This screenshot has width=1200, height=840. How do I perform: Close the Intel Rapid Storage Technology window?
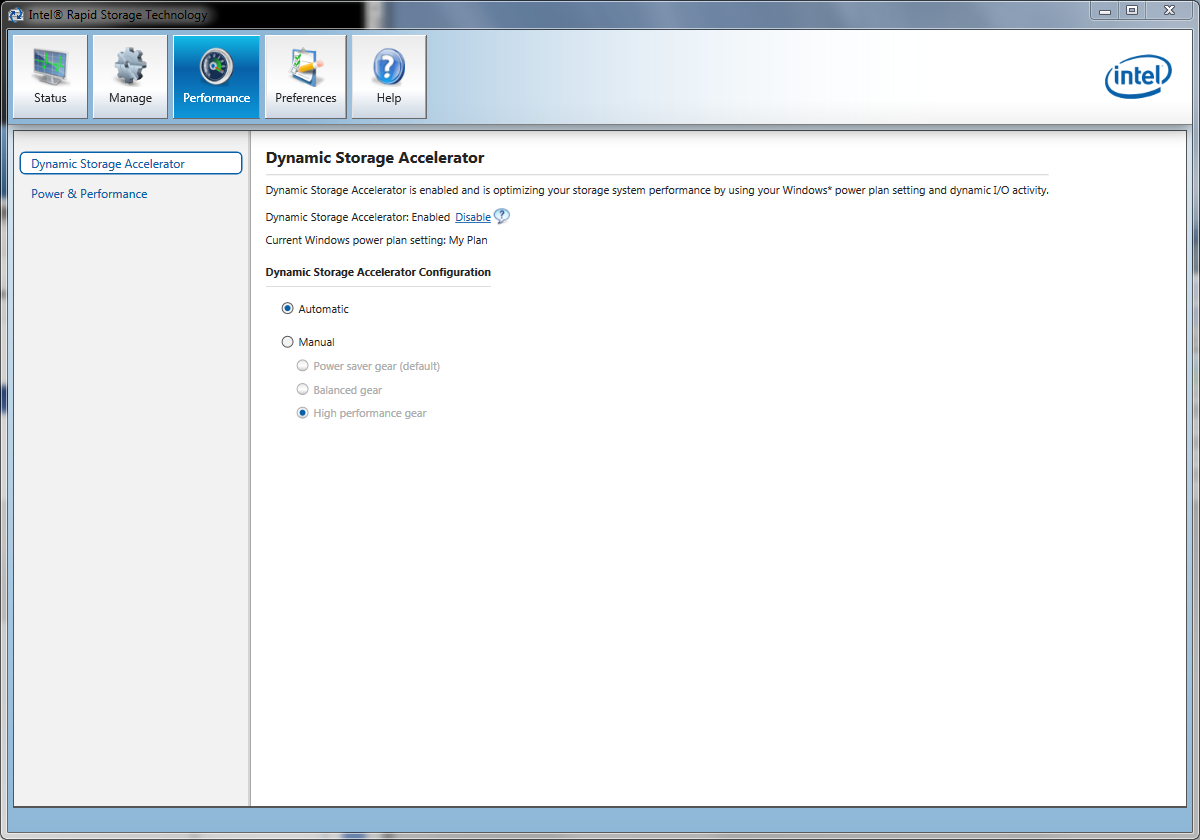click(1168, 10)
